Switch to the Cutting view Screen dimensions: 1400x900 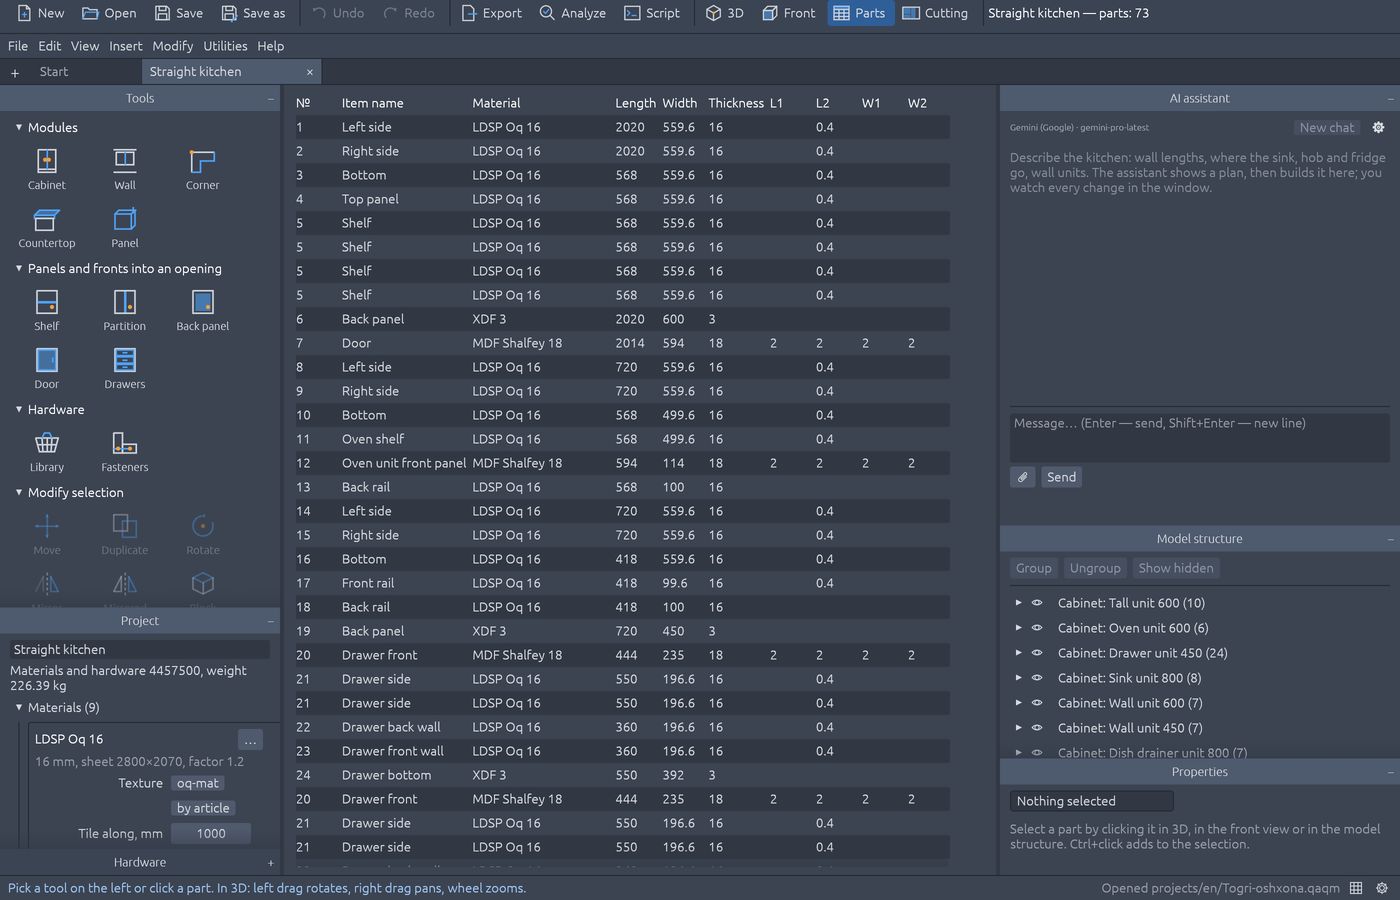[x=935, y=13]
